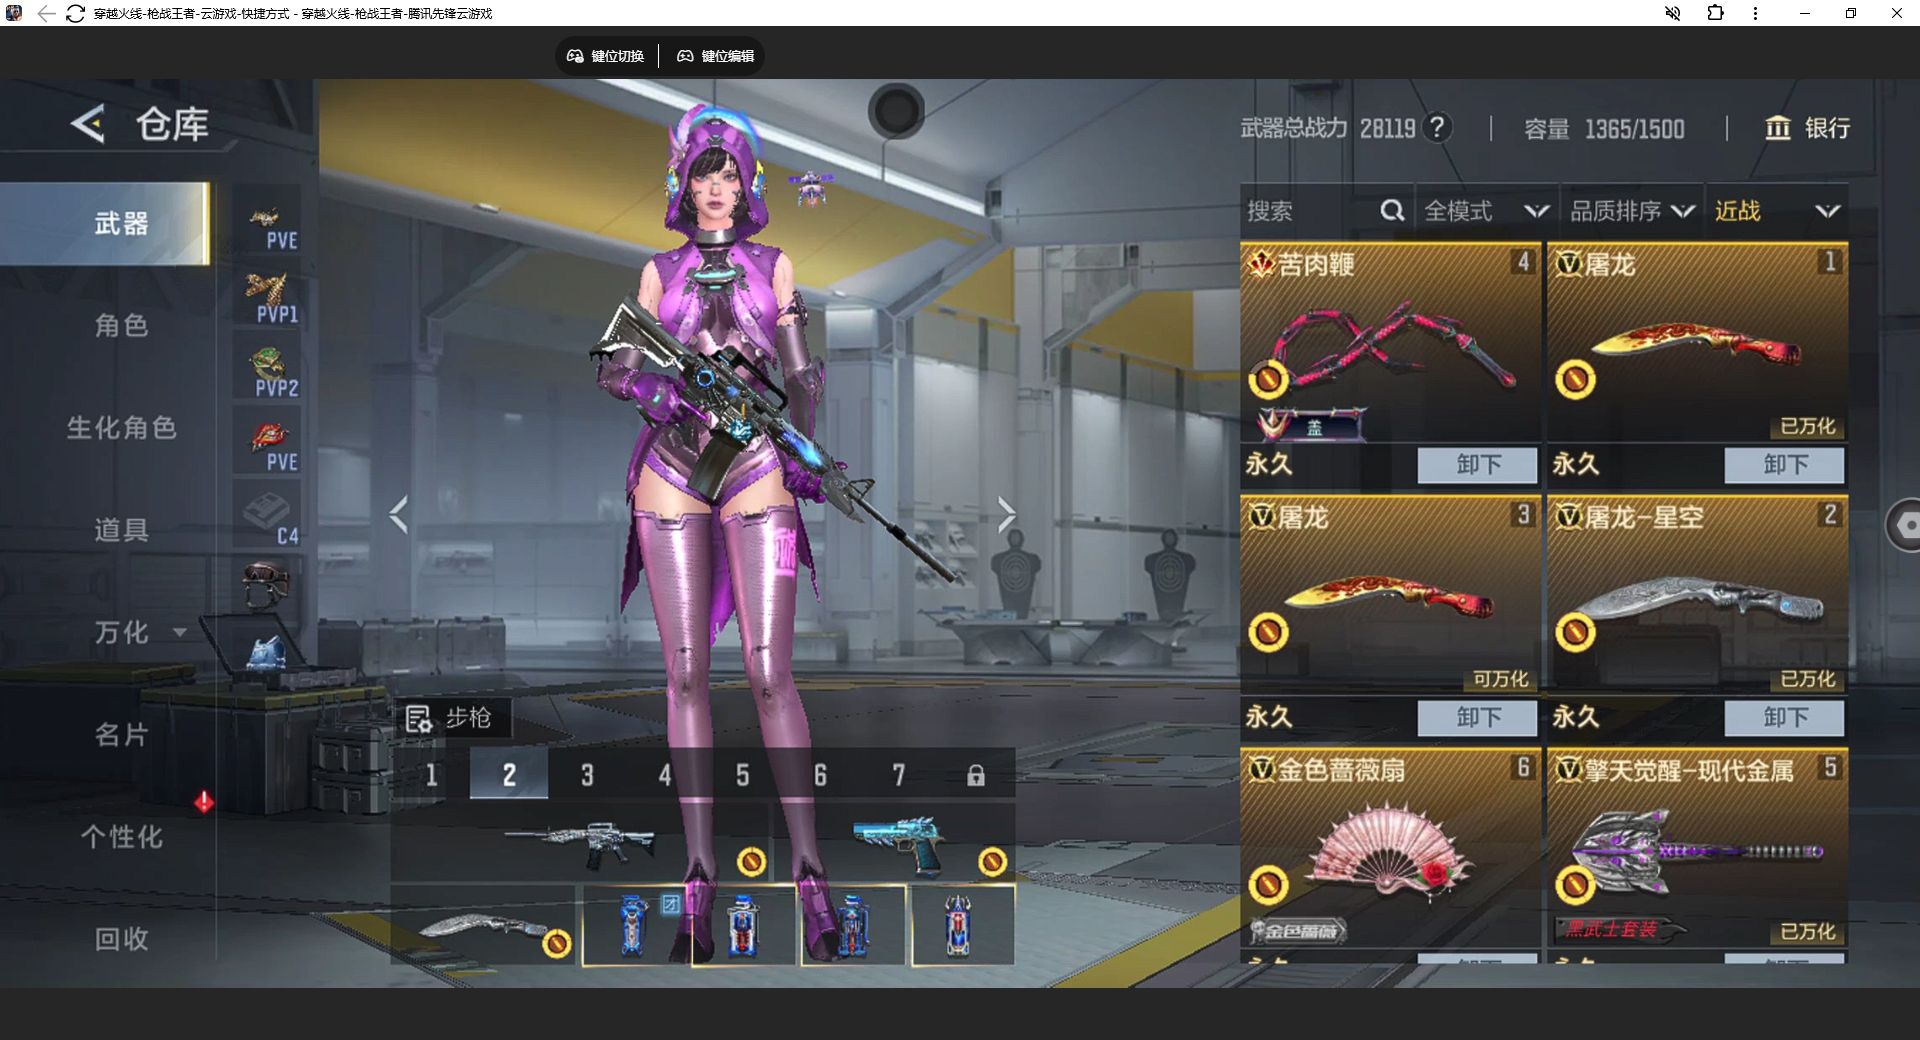Viewport: 1920px width, 1040px height.
Task: Select the red PVE loadout icon
Action: tap(268, 441)
